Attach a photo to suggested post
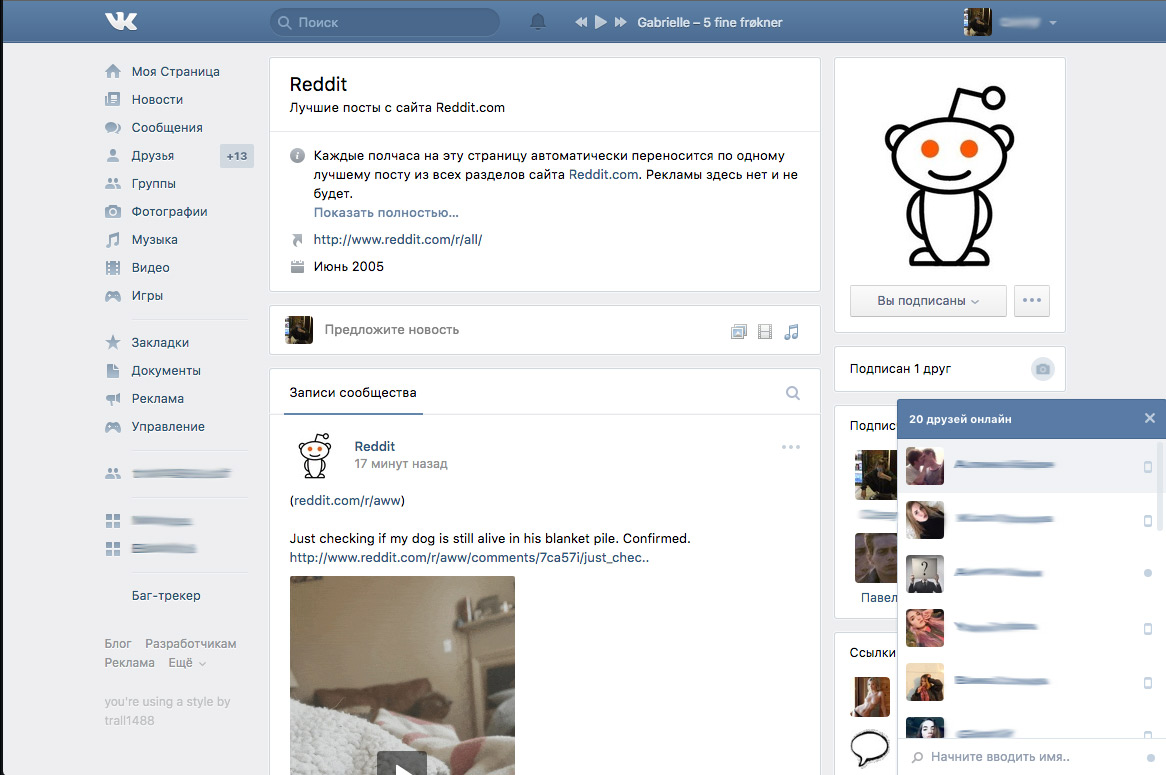1166x775 pixels. 738,332
